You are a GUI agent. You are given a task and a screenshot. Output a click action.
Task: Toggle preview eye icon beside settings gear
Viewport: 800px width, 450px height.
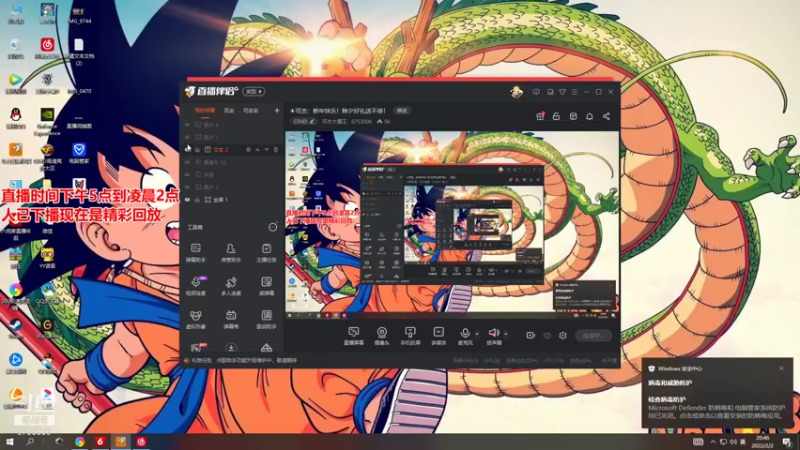547,335
